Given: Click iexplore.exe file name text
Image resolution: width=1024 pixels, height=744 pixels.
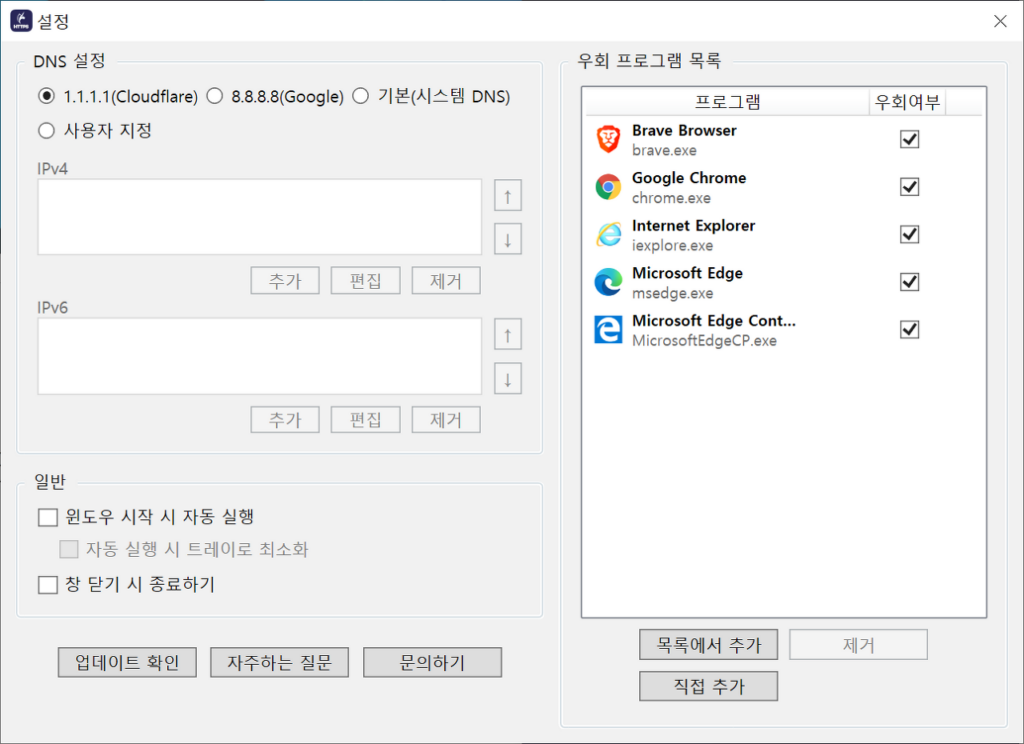Looking at the screenshot, I should 673,246.
